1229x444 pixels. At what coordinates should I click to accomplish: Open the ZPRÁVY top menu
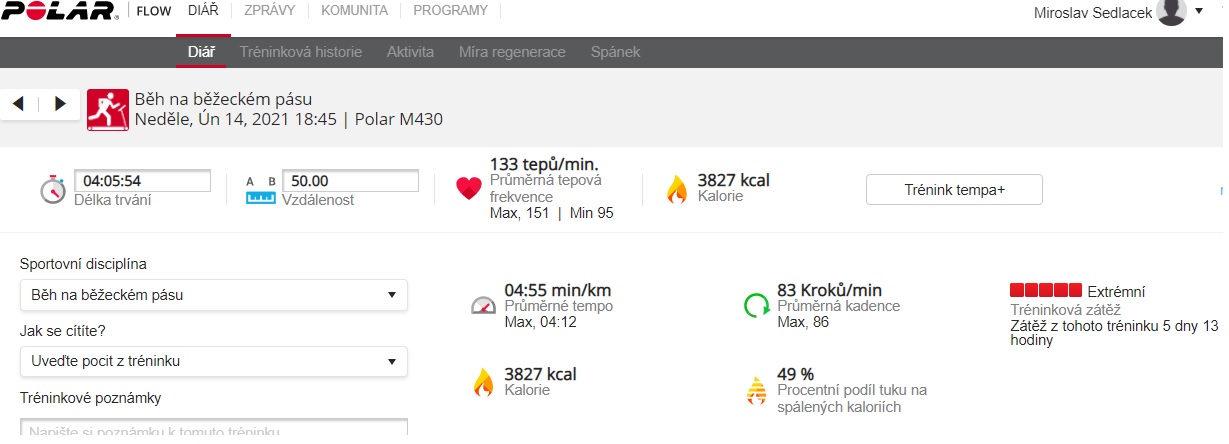point(269,11)
